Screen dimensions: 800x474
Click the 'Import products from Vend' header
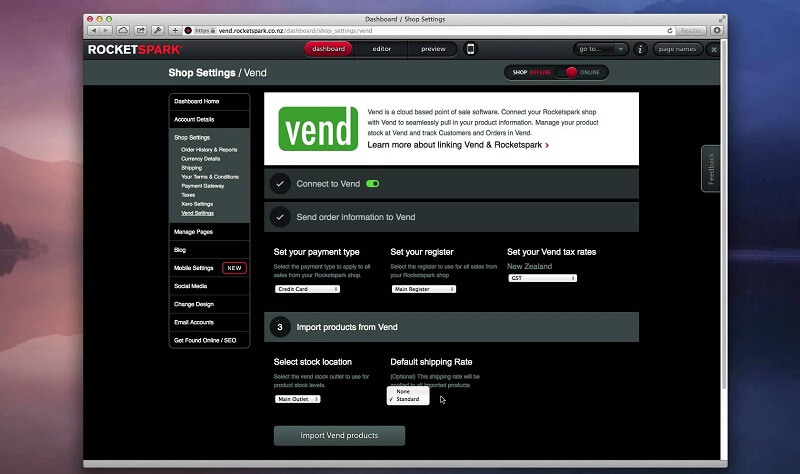(x=451, y=327)
